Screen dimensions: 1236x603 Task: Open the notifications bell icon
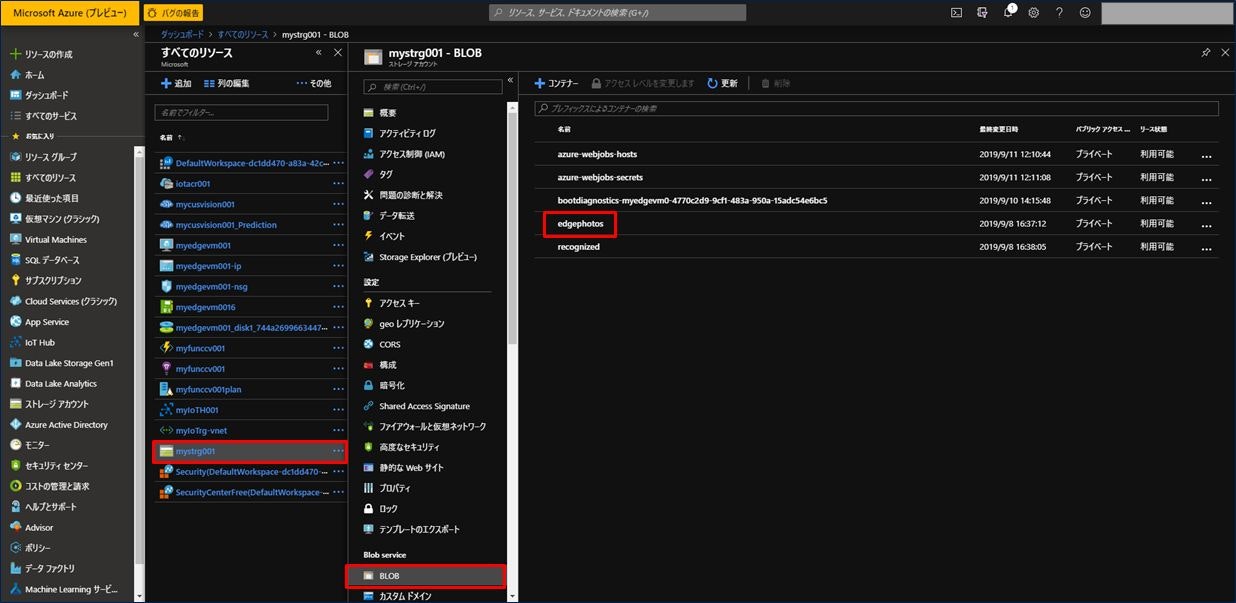coord(1008,13)
